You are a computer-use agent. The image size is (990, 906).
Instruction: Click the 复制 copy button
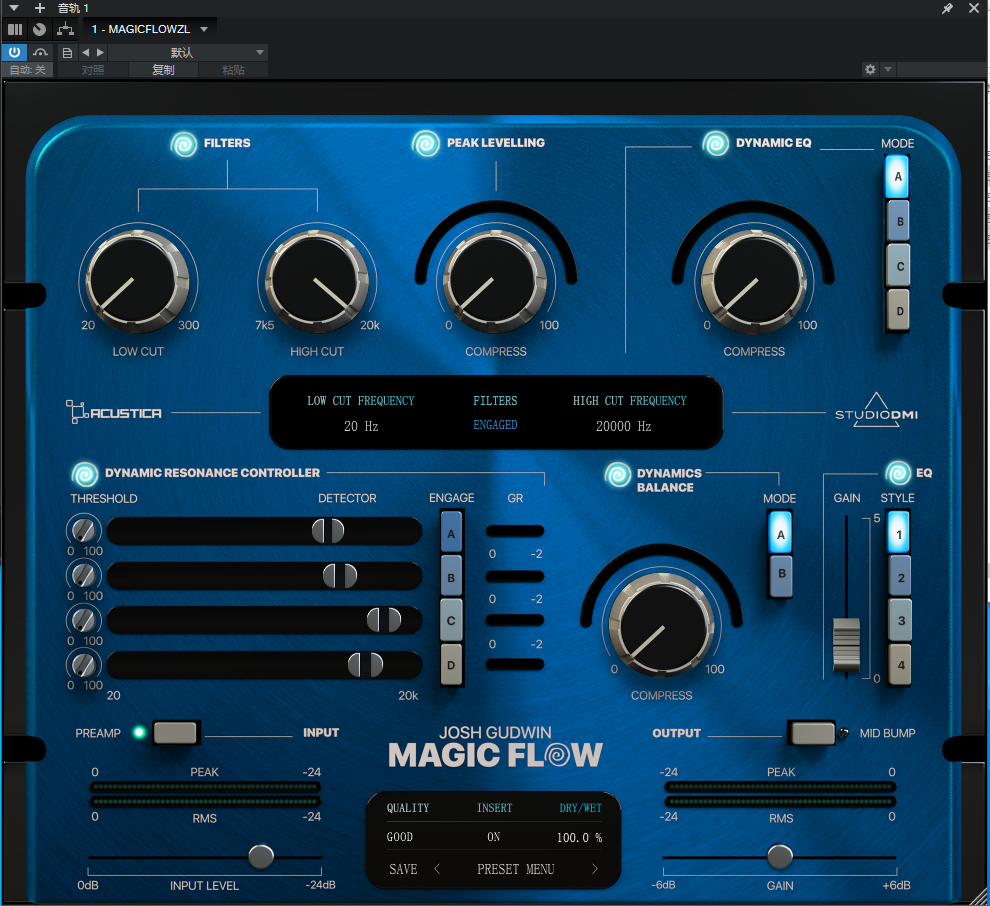pyautogui.click(x=163, y=70)
